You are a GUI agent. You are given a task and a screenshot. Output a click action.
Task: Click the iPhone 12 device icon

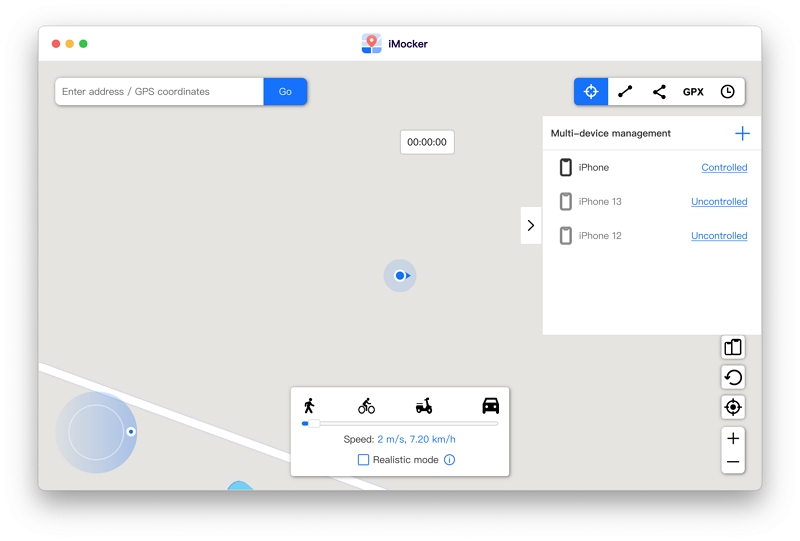(x=565, y=236)
